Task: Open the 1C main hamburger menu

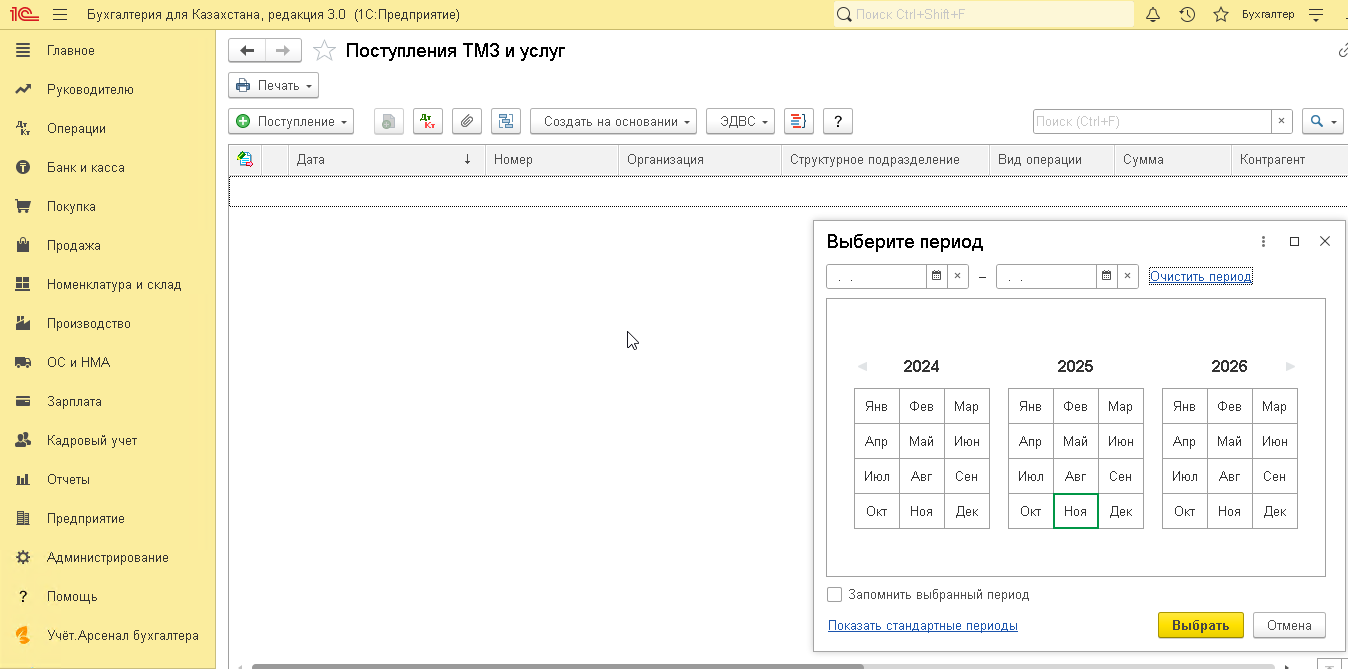Action: [59, 15]
